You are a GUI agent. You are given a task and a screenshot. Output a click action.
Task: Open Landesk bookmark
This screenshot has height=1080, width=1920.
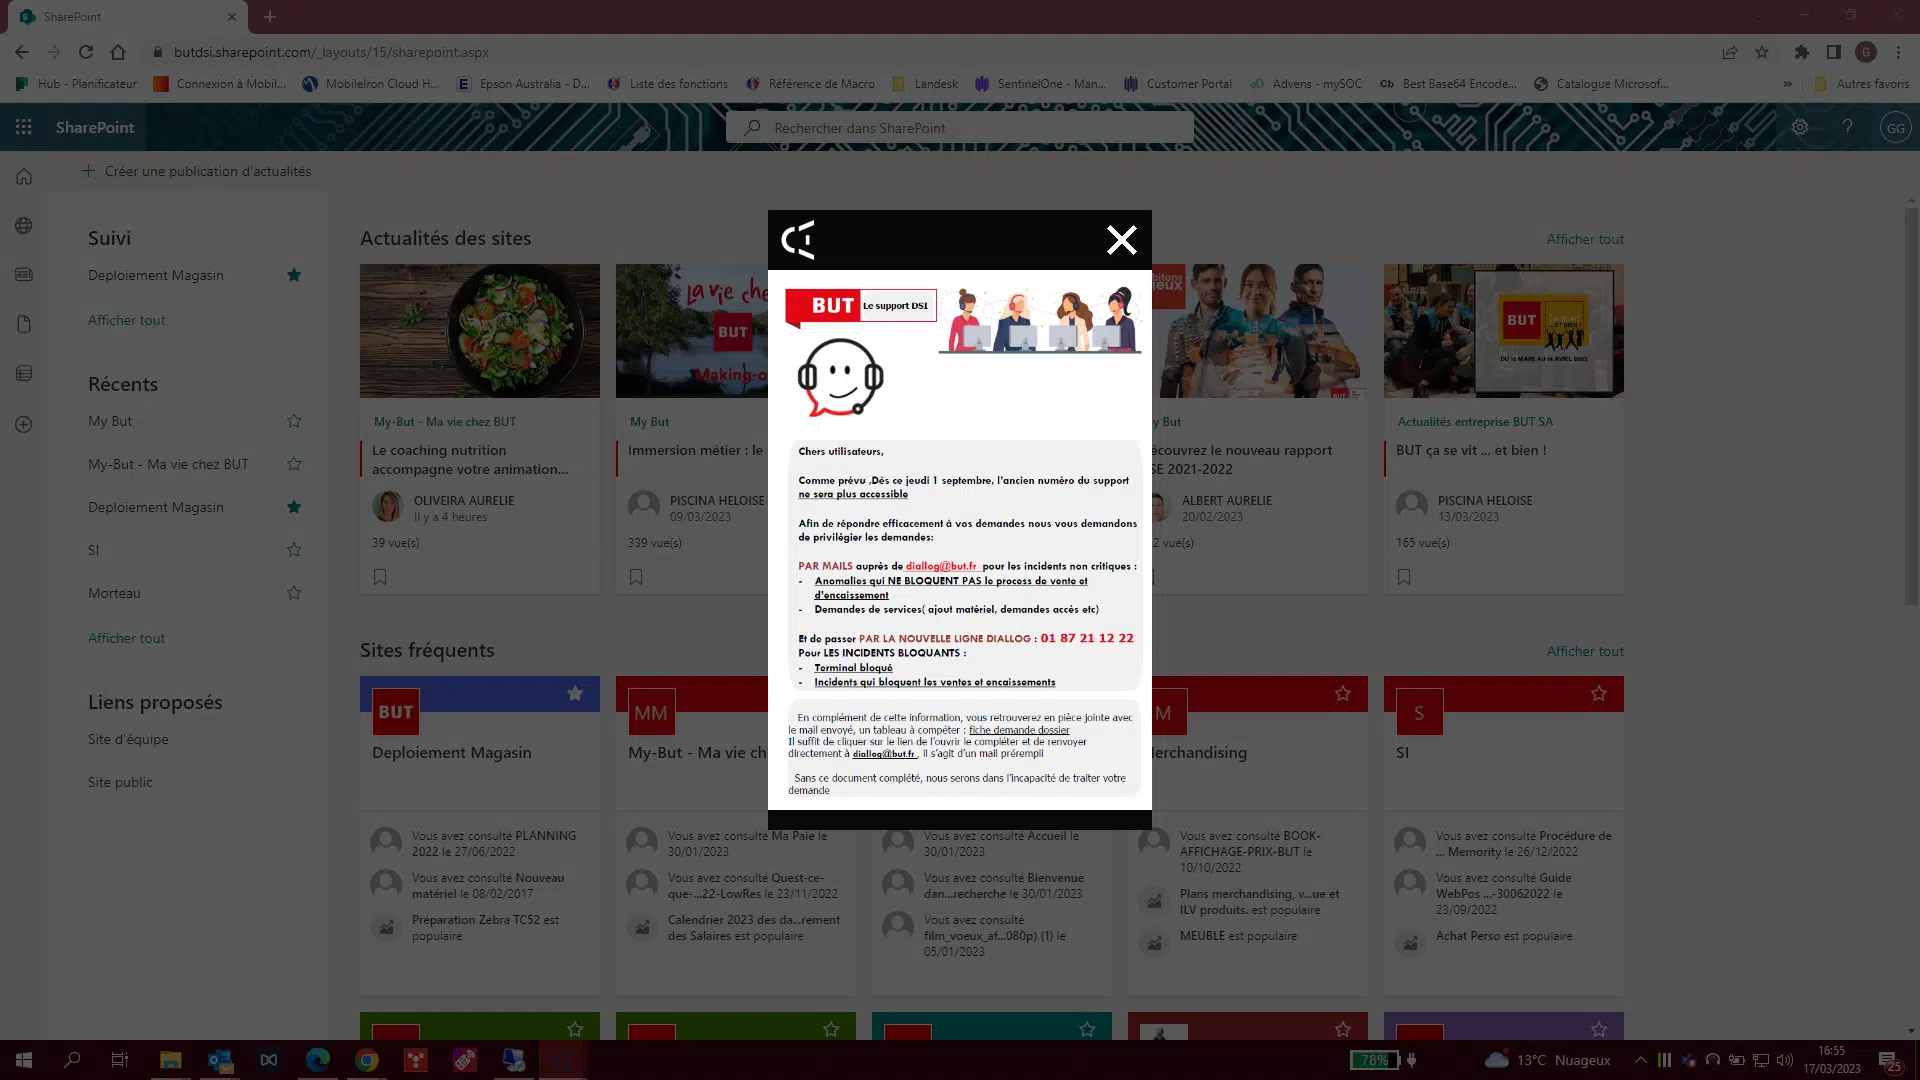925,84
